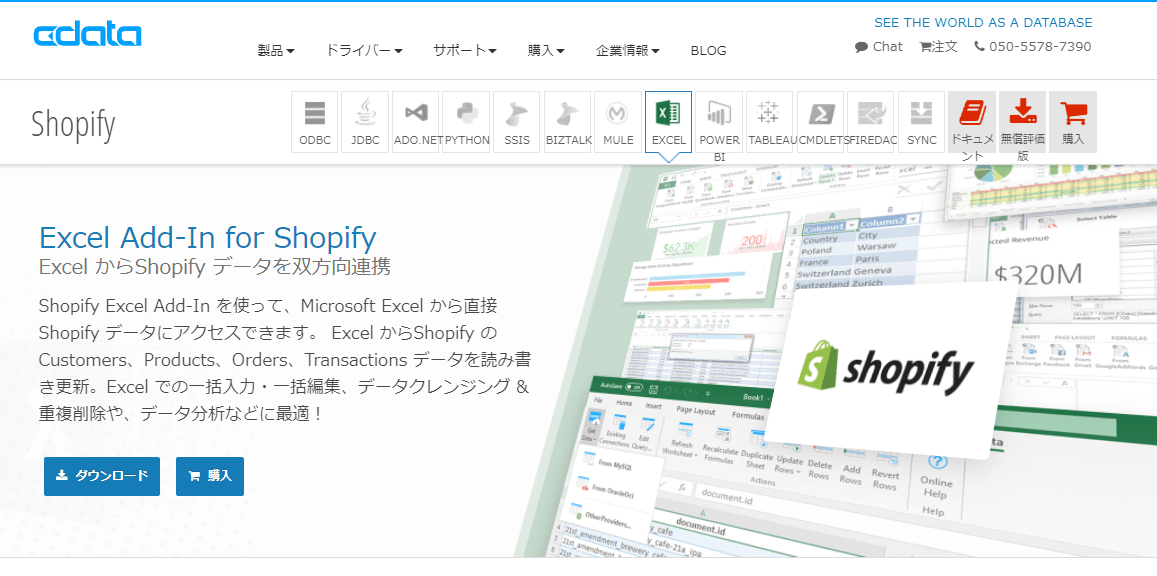
Task: Open the サポート menu
Action: [464, 50]
